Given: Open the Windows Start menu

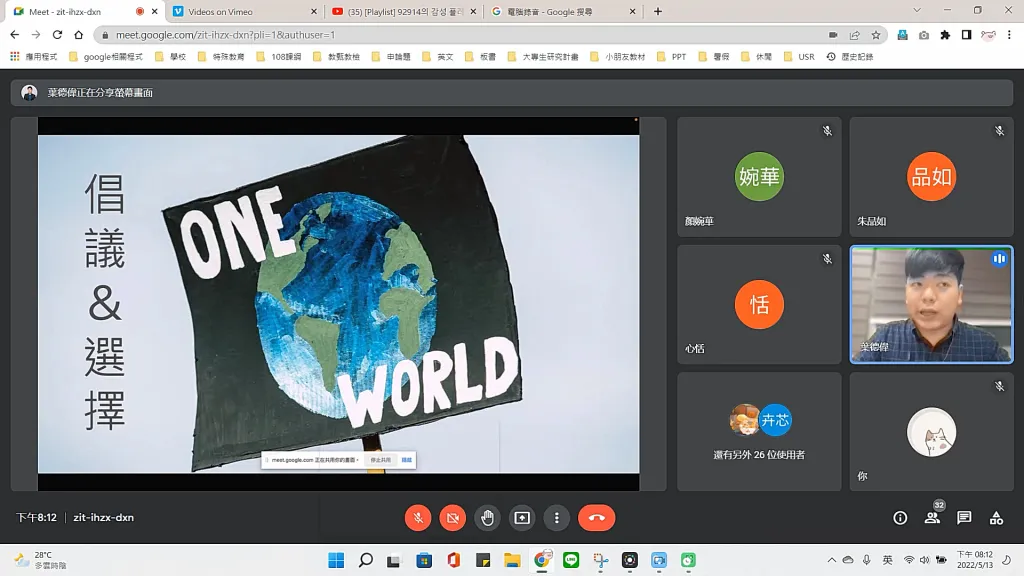Looking at the screenshot, I should (x=336, y=560).
